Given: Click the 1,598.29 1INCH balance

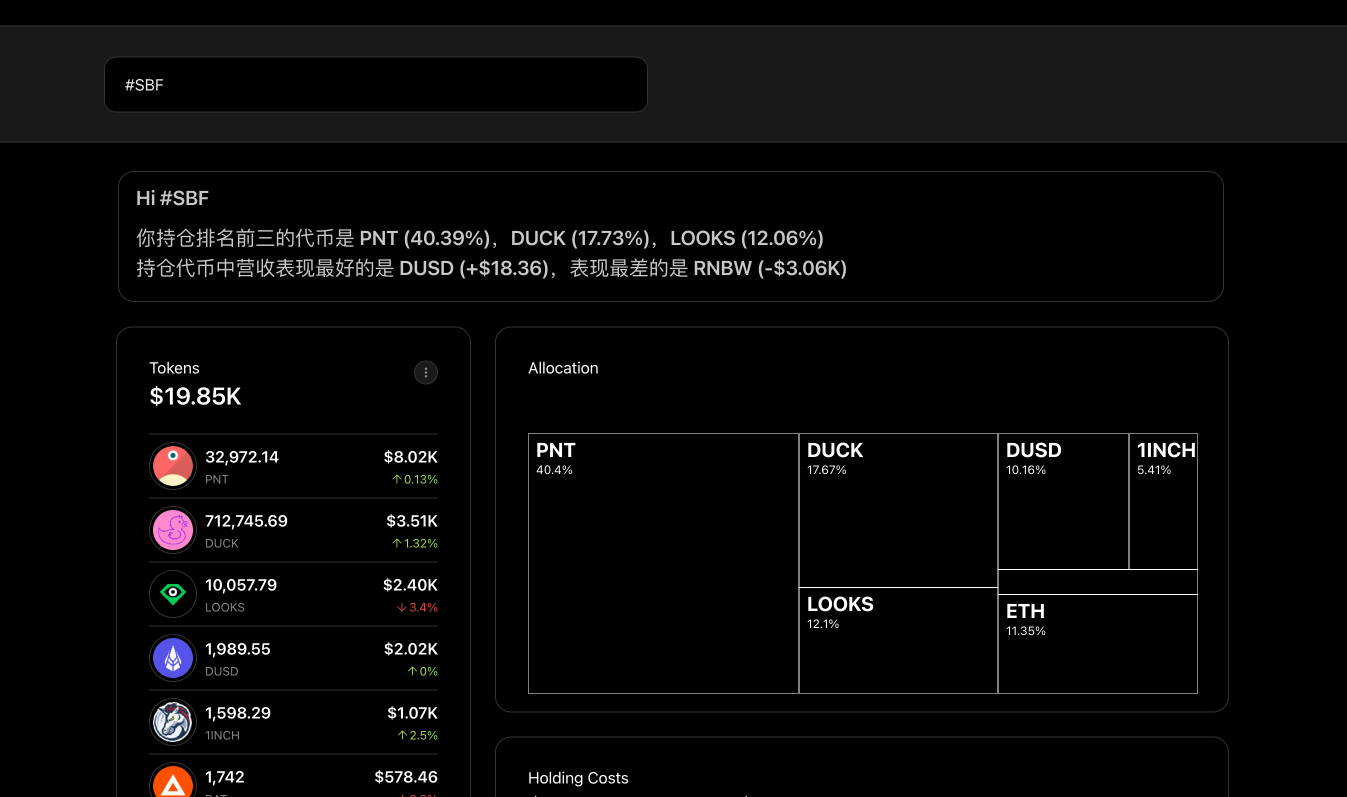Looking at the screenshot, I should point(238,713).
